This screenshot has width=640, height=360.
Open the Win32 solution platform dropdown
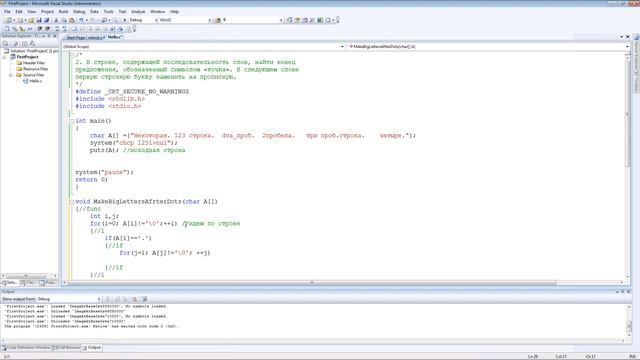210,20
